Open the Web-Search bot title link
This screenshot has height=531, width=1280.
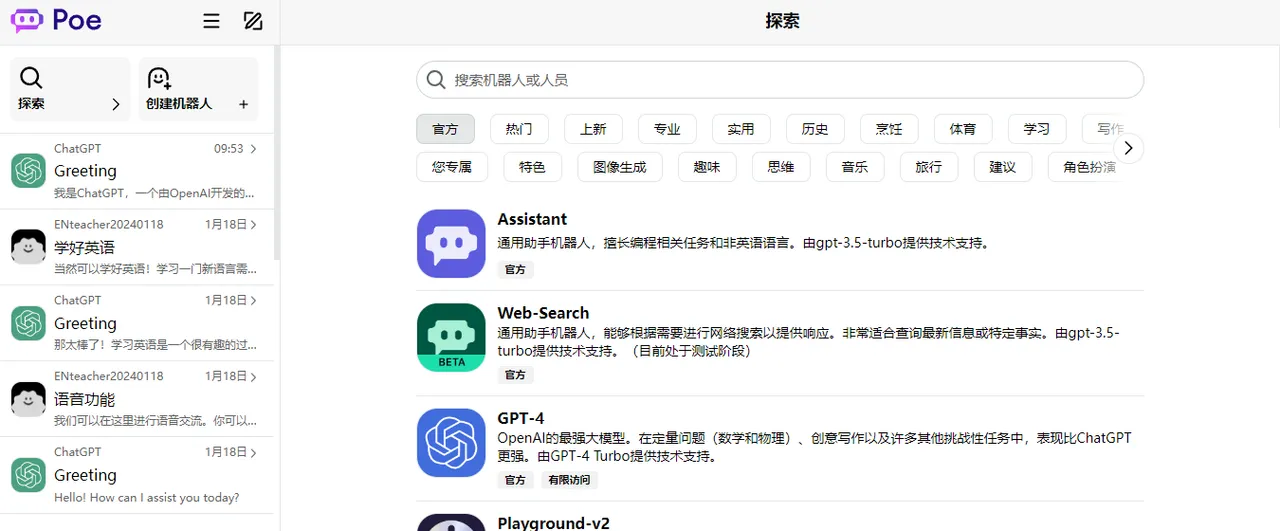[x=543, y=313]
